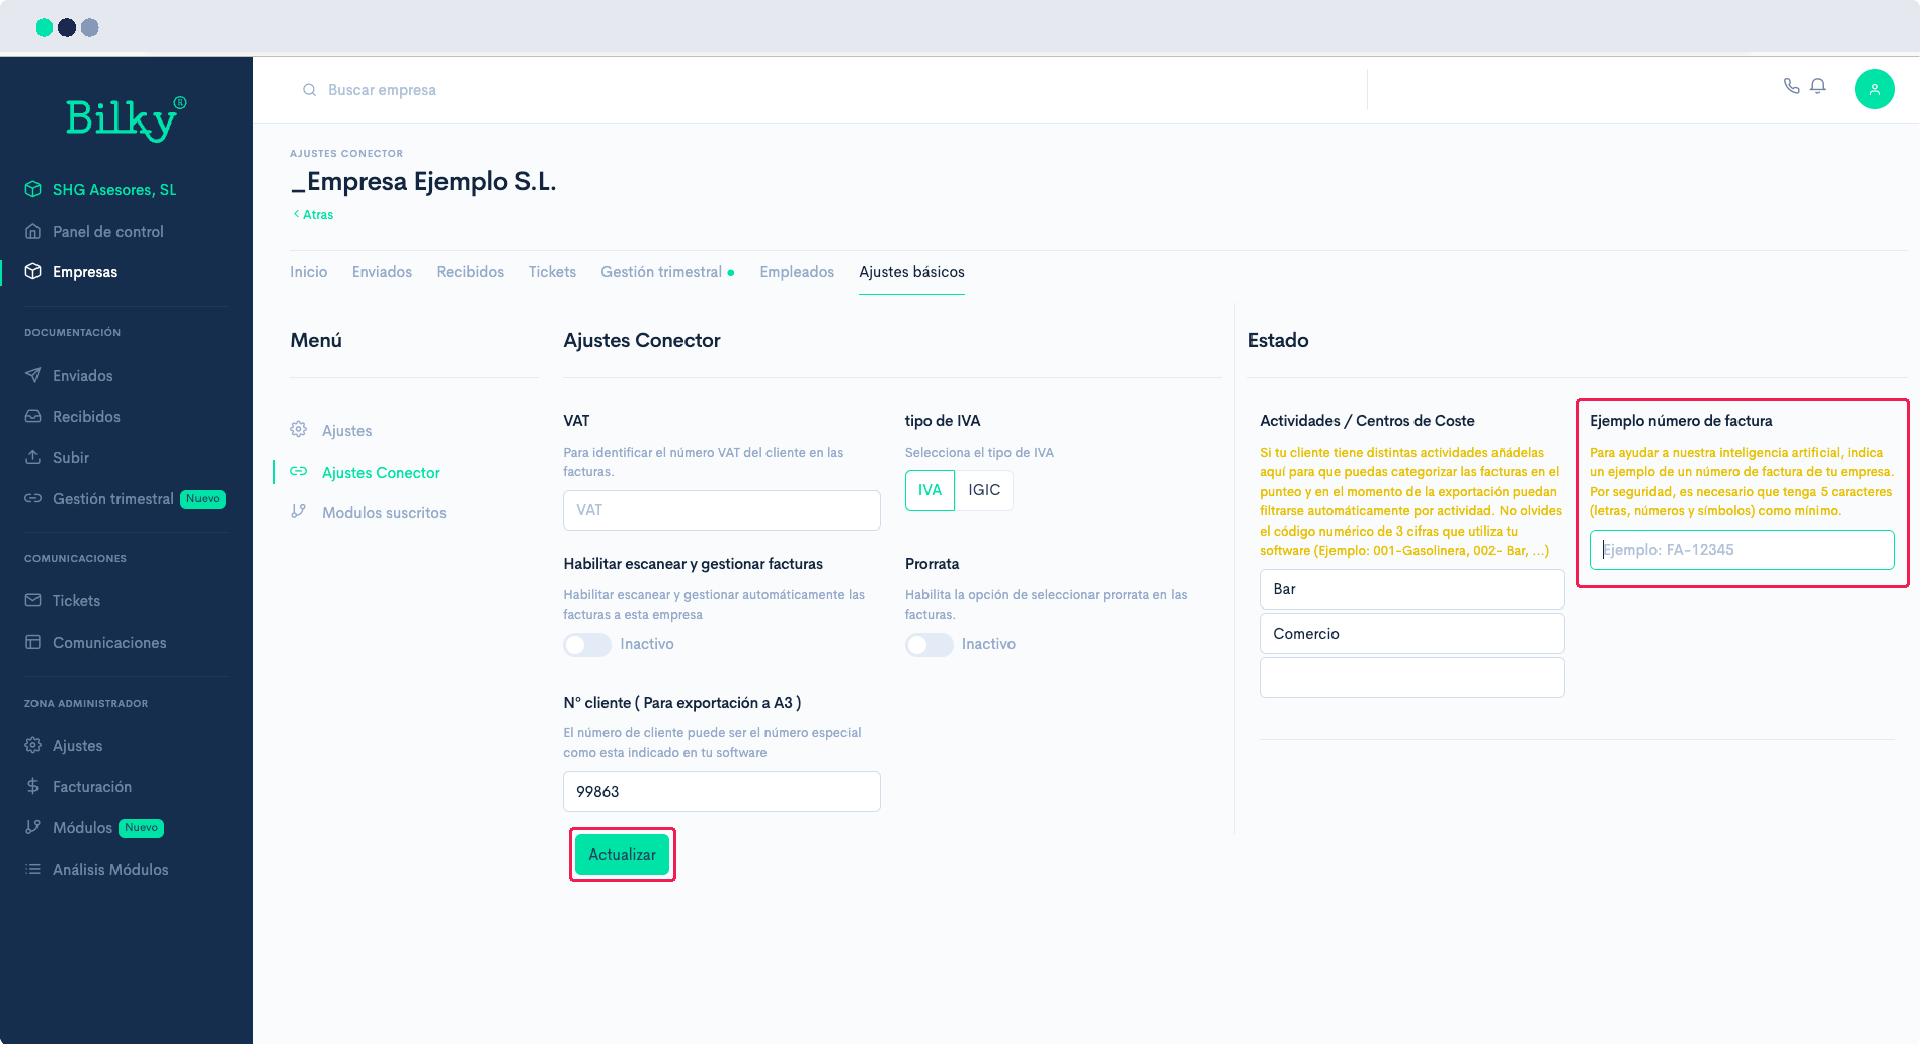The image size is (1920, 1044).
Task: Open the user profile avatar
Action: [x=1874, y=89]
